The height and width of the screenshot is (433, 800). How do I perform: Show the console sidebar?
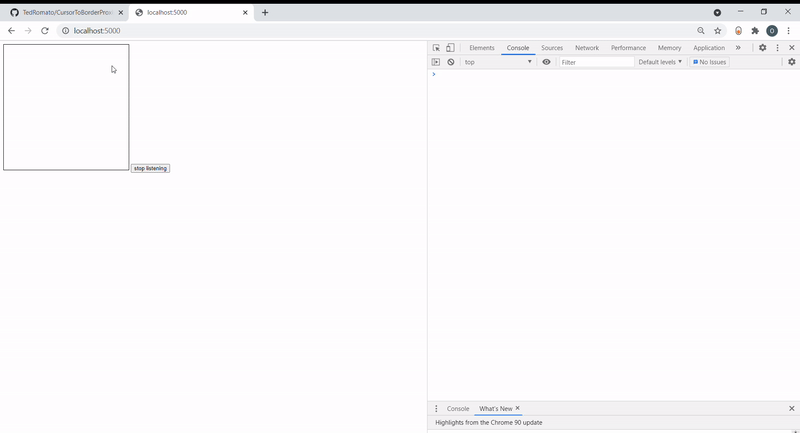click(436, 62)
